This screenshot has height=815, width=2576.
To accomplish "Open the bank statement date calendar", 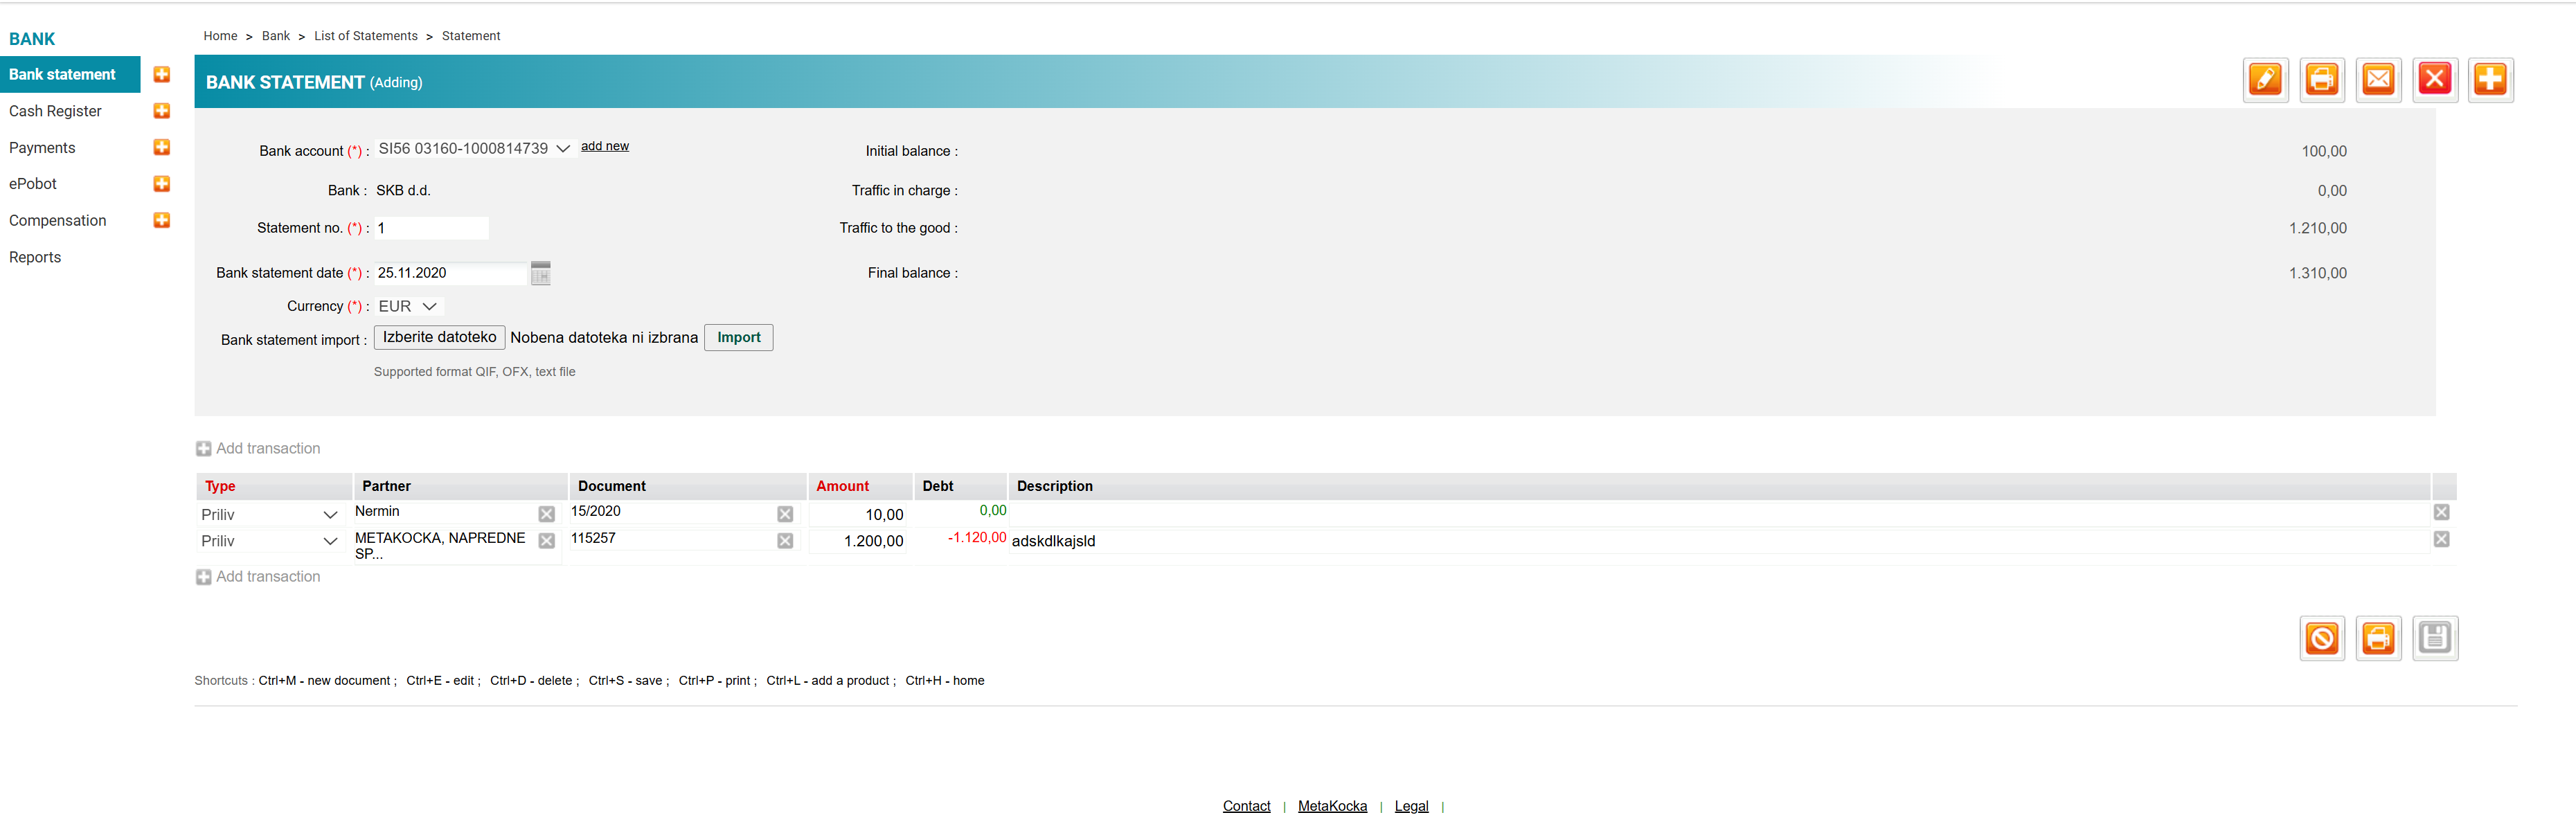I will coord(541,273).
